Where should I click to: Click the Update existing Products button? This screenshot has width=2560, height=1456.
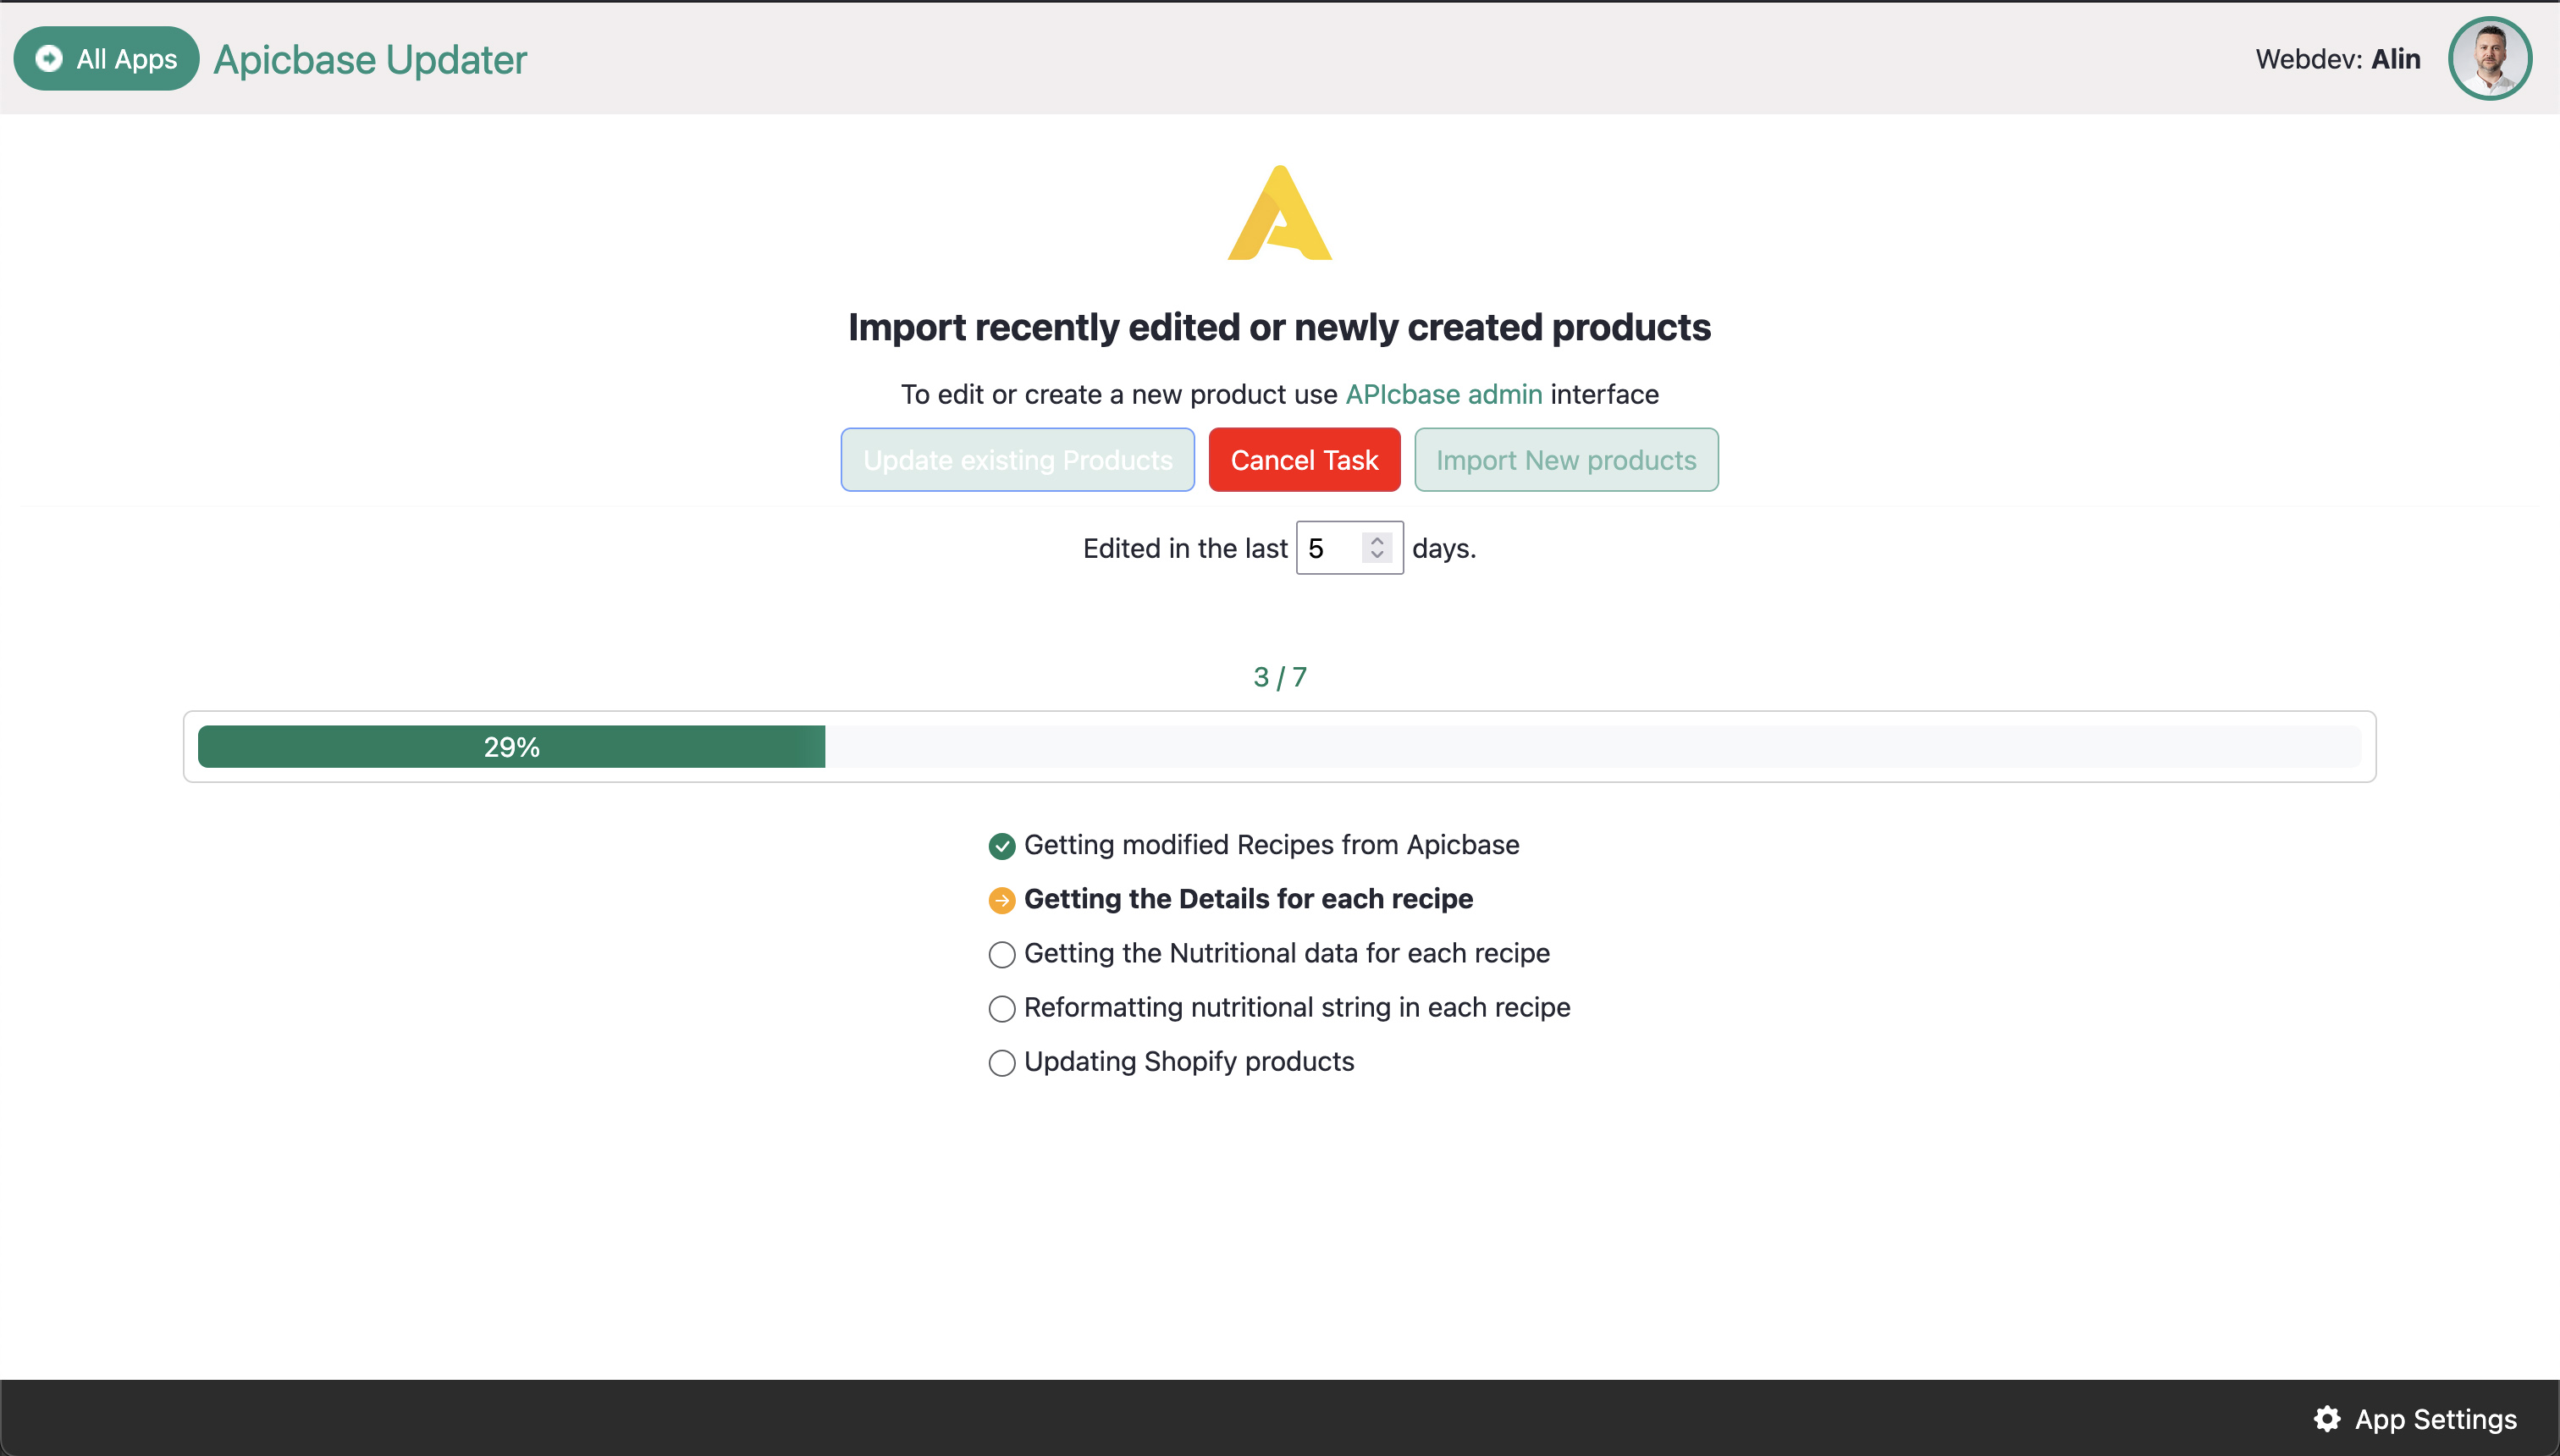click(1017, 460)
